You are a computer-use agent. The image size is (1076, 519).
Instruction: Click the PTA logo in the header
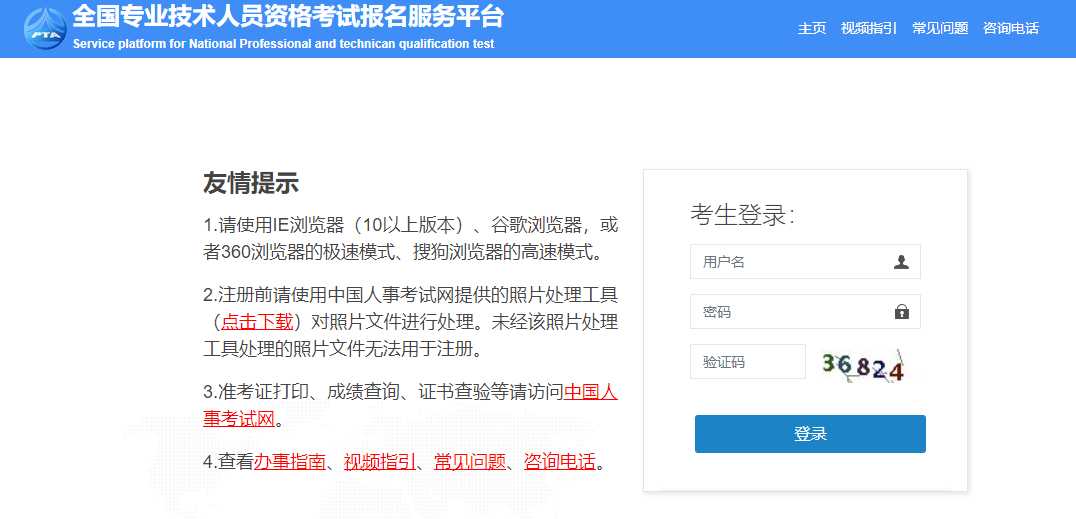[45, 28]
